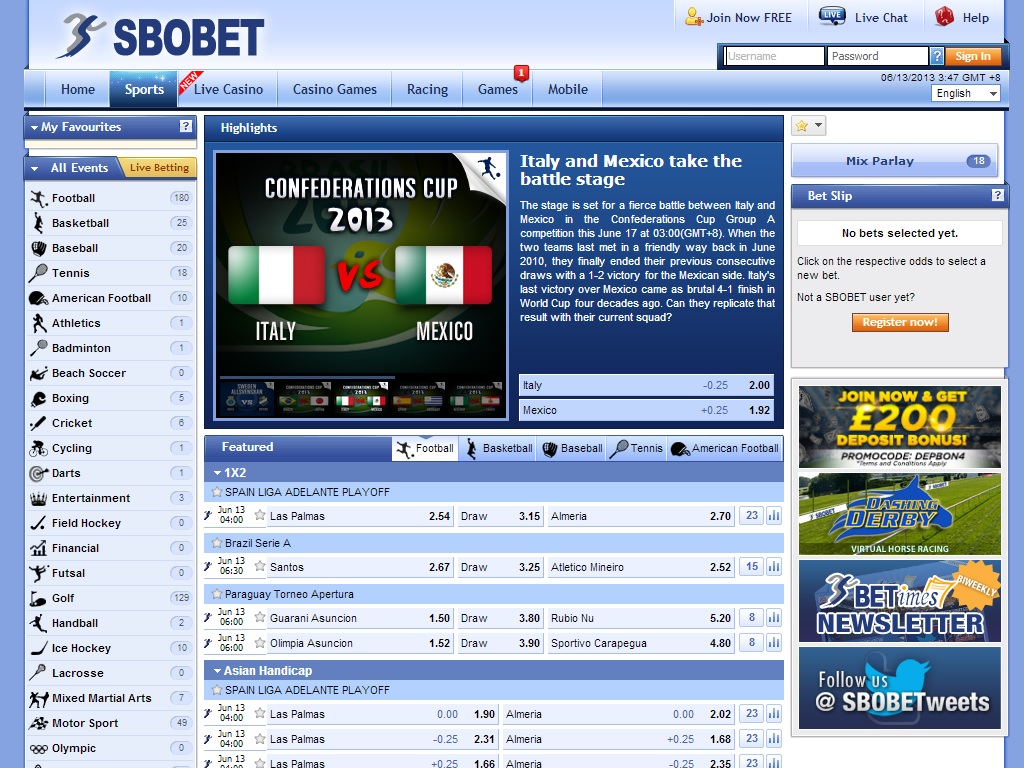The image size is (1024, 768).
Task: Open the Home navigation tab
Action: (x=78, y=89)
